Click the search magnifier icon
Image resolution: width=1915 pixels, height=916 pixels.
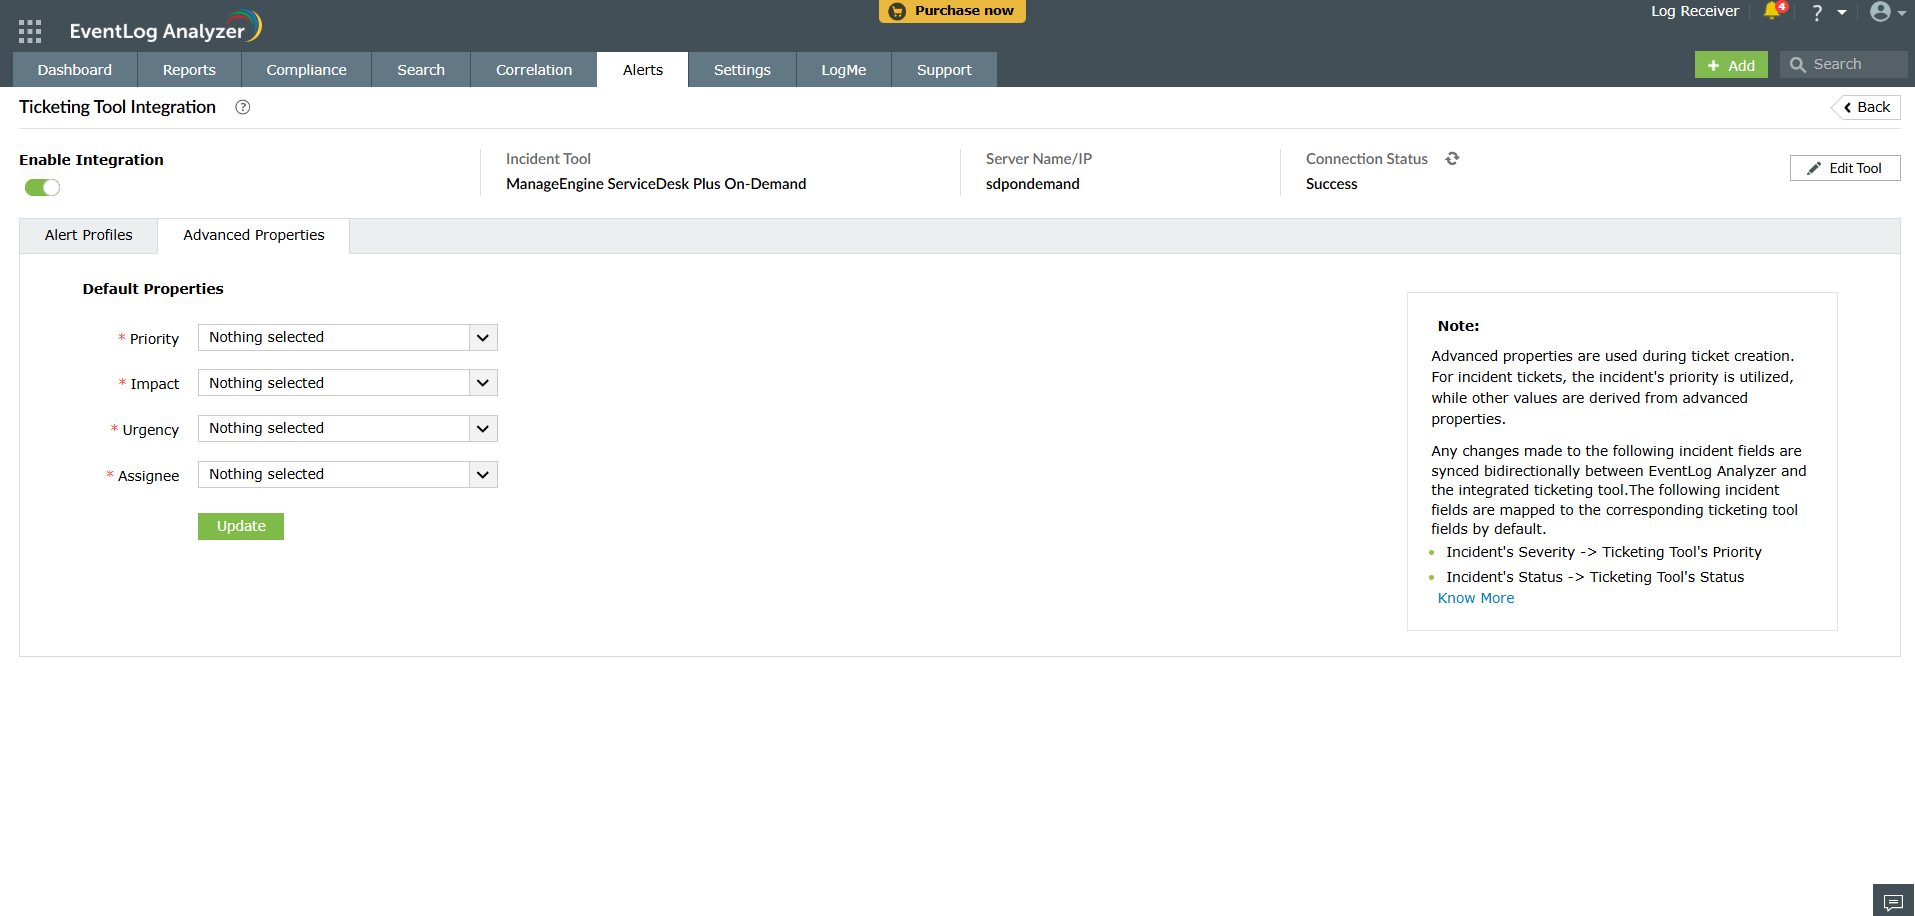(1799, 63)
